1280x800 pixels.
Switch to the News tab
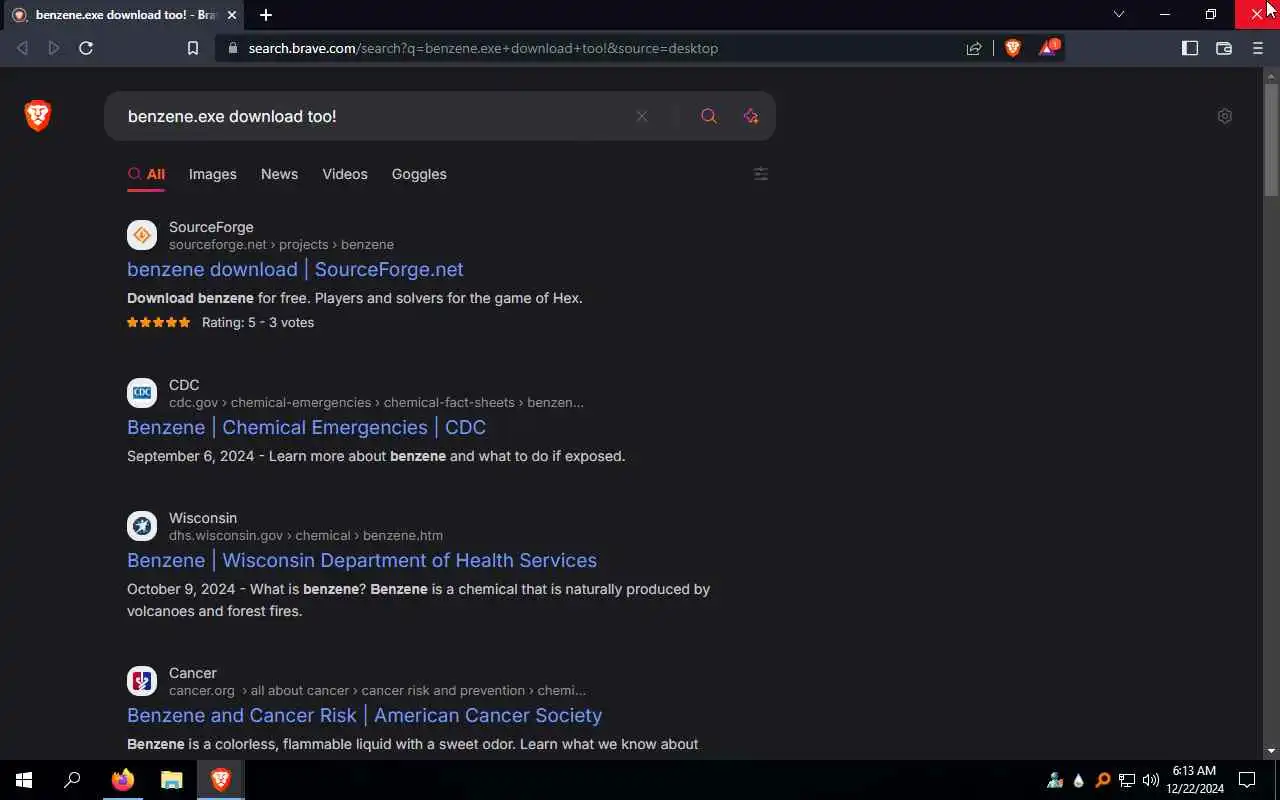(279, 174)
